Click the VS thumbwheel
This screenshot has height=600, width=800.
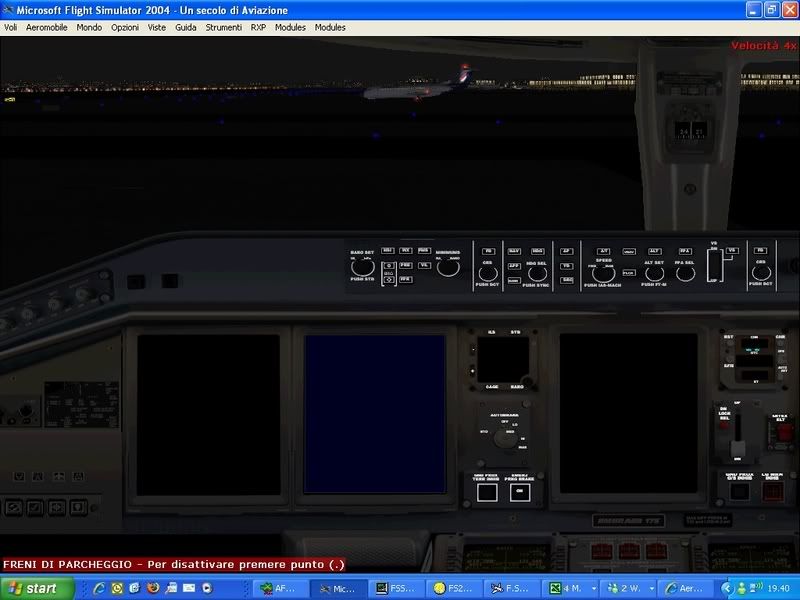click(x=715, y=265)
